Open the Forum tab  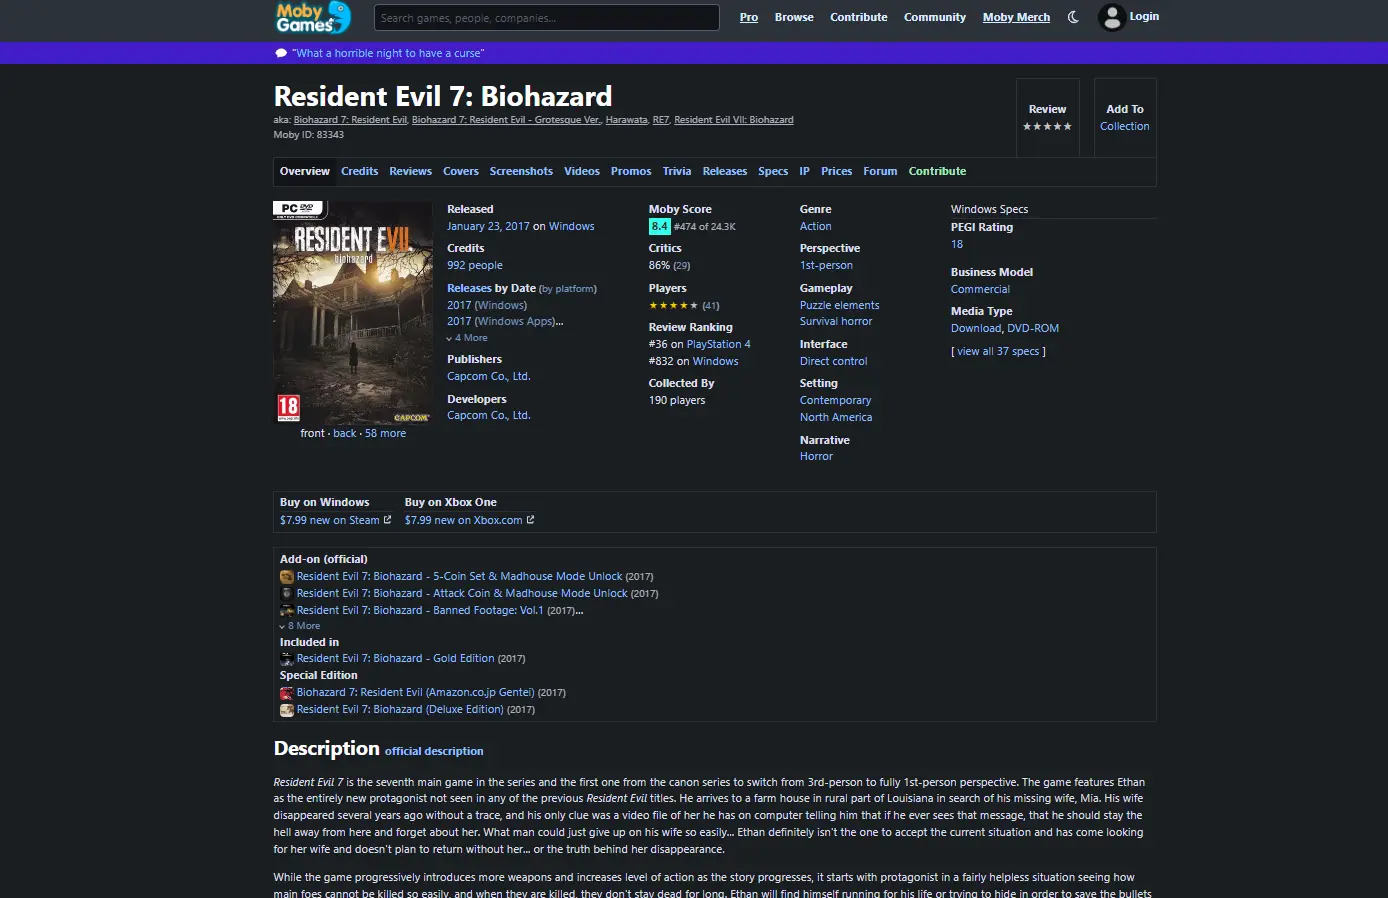coord(880,171)
